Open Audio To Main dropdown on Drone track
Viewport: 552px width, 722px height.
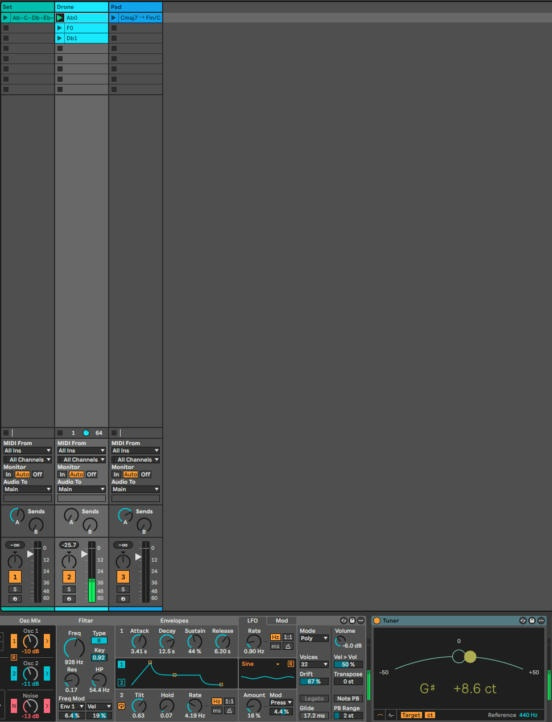pyautogui.click(x=81, y=489)
